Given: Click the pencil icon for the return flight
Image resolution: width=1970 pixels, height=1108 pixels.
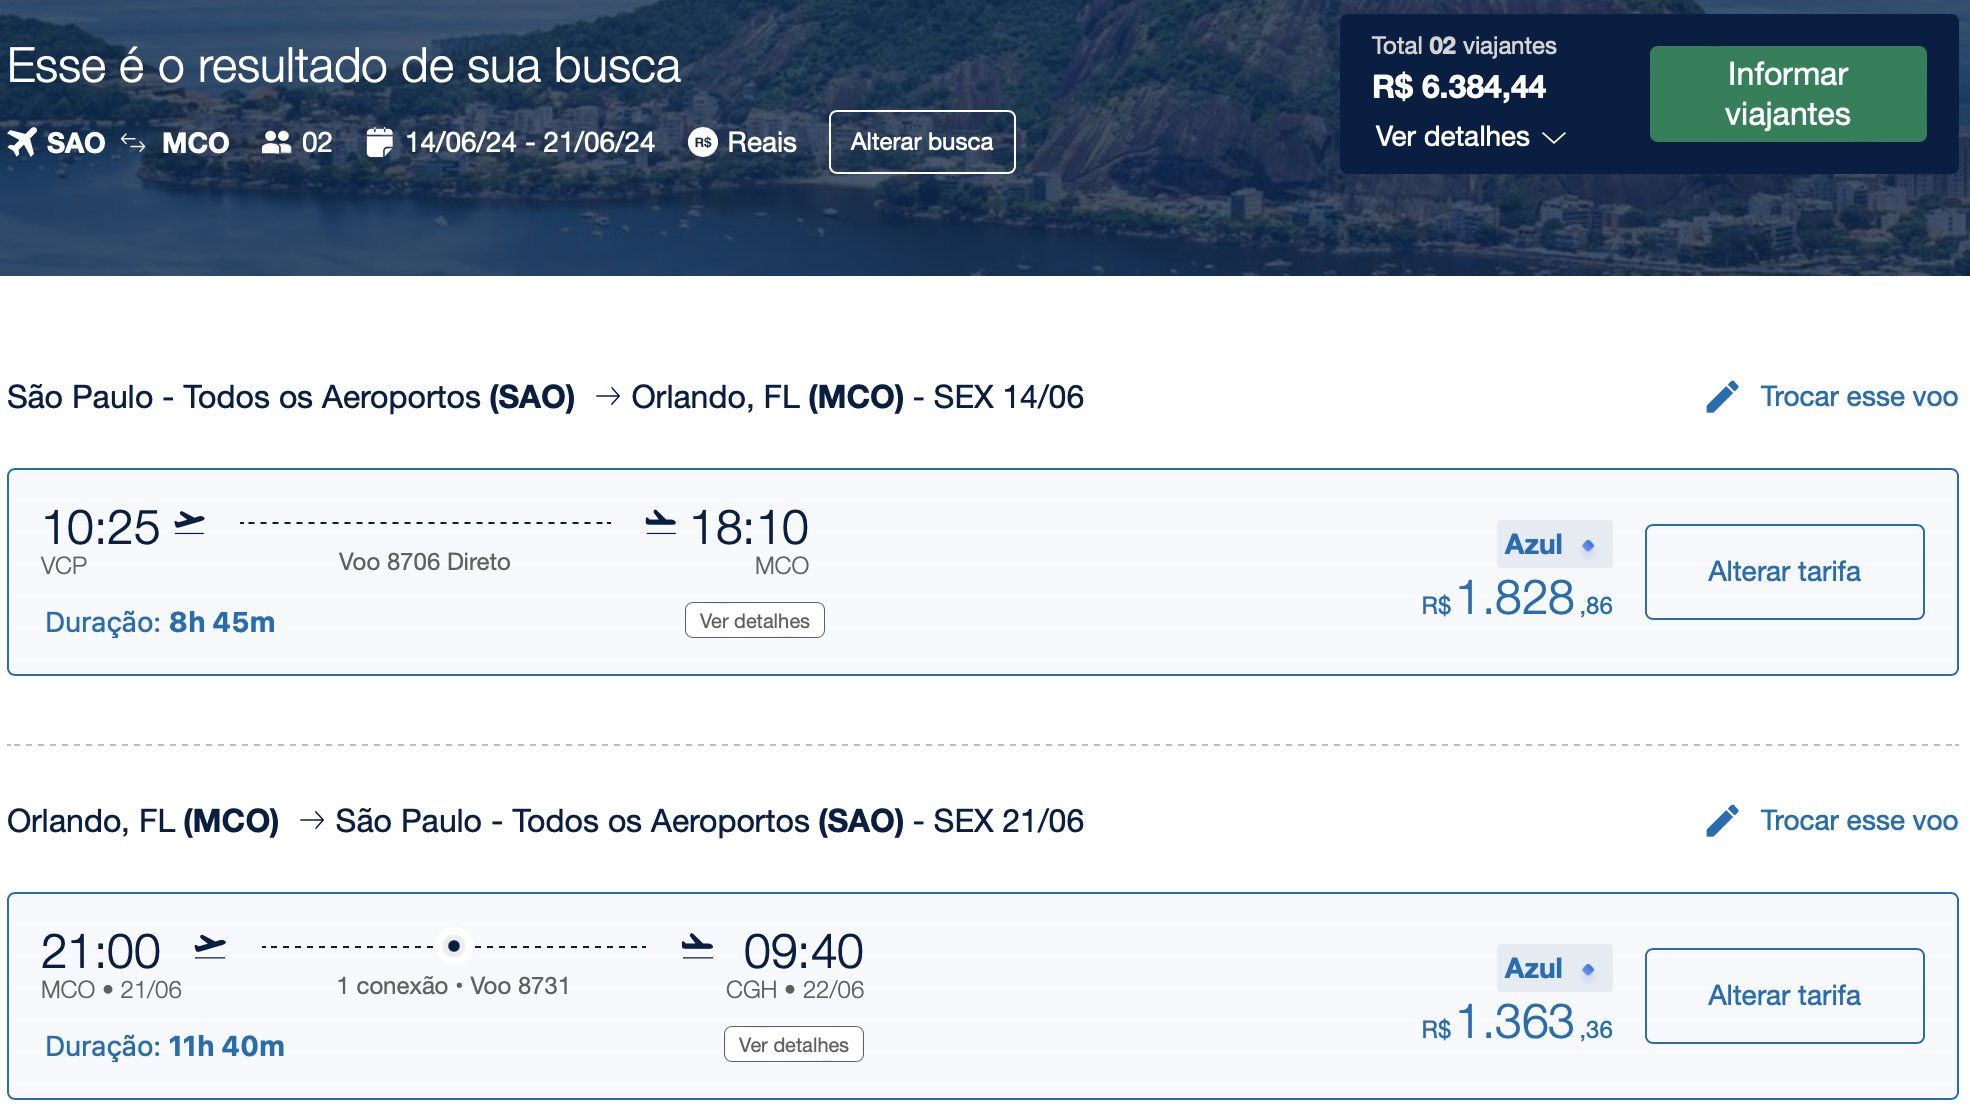Looking at the screenshot, I should point(1722,821).
